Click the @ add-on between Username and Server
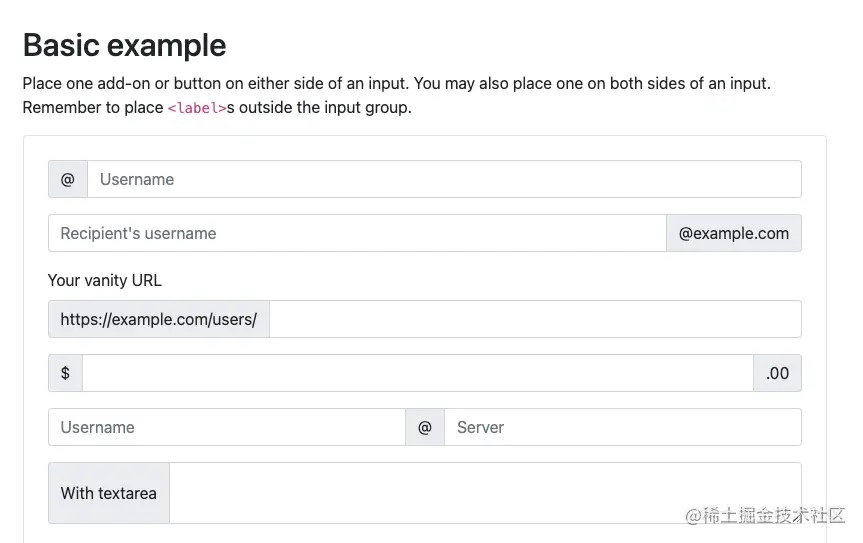 click(x=425, y=427)
